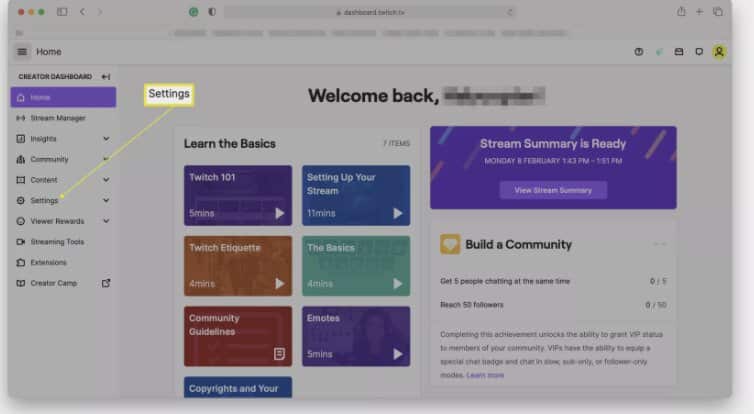
Task: Open the Community sidebar section
Action: pyautogui.click(x=49, y=159)
